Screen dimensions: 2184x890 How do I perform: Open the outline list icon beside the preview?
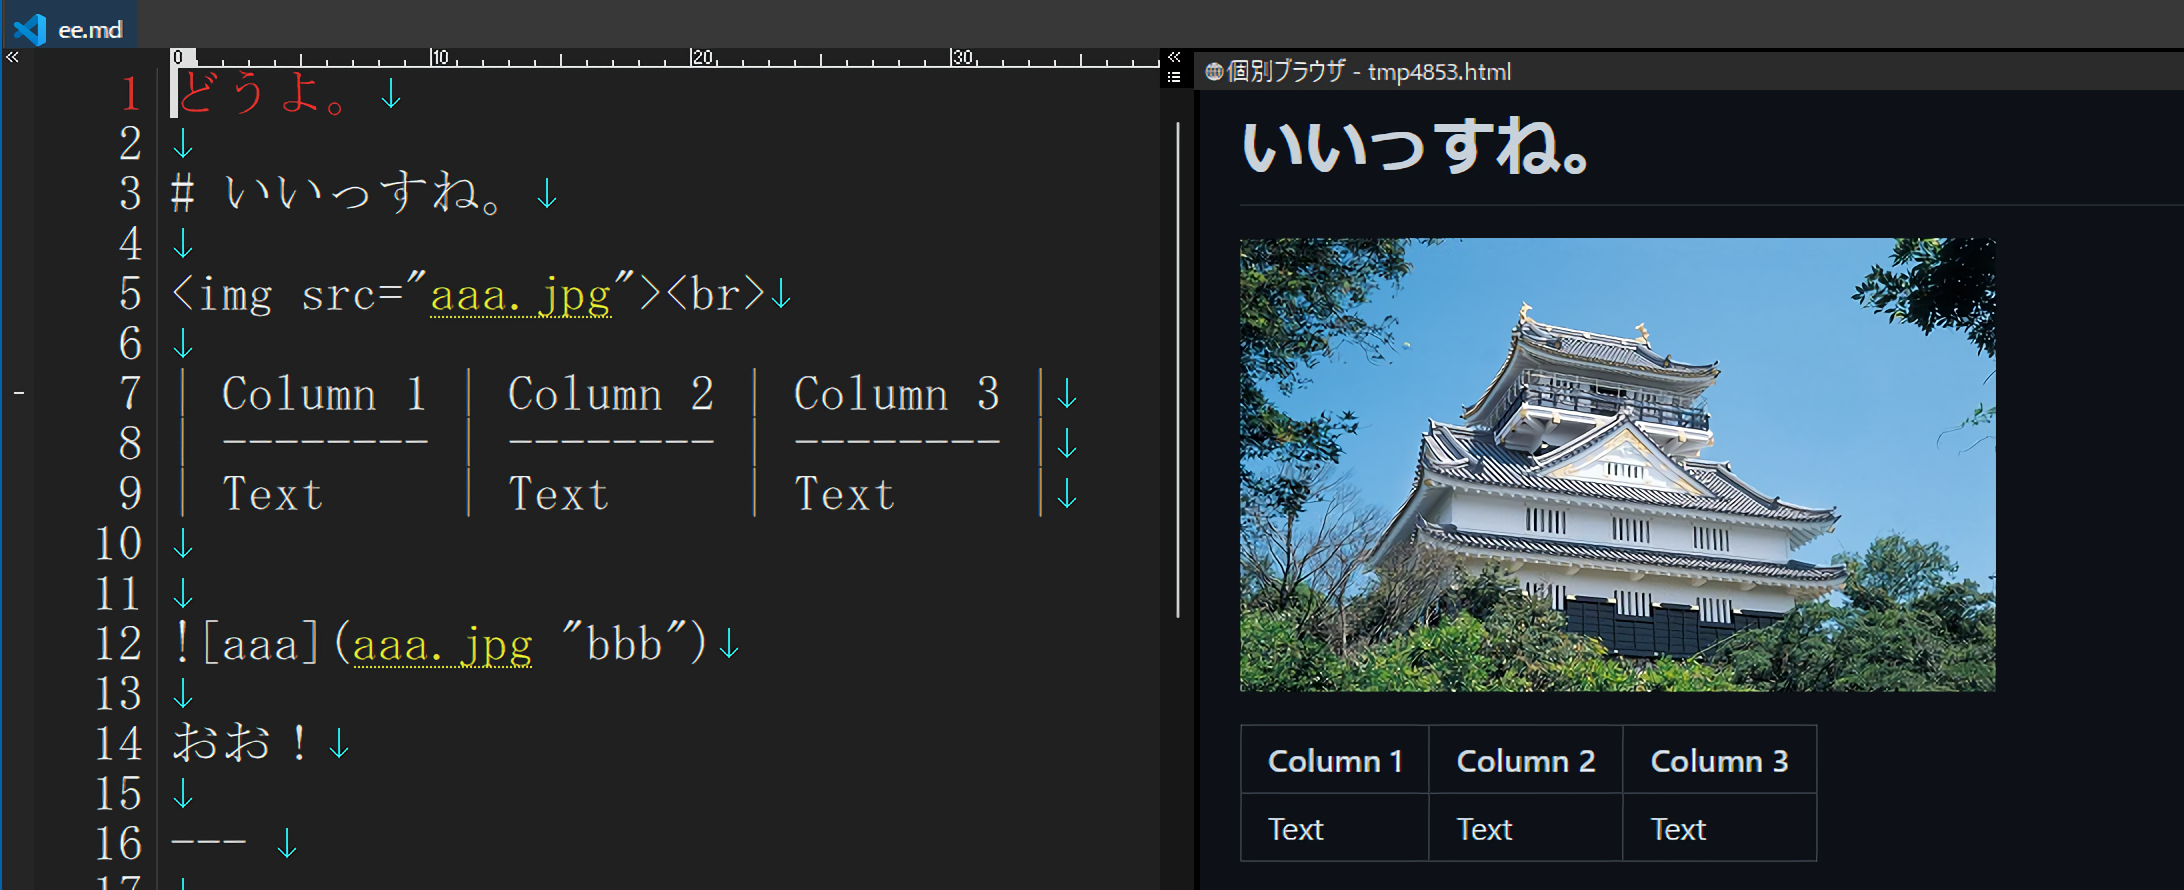[1174, 77]
